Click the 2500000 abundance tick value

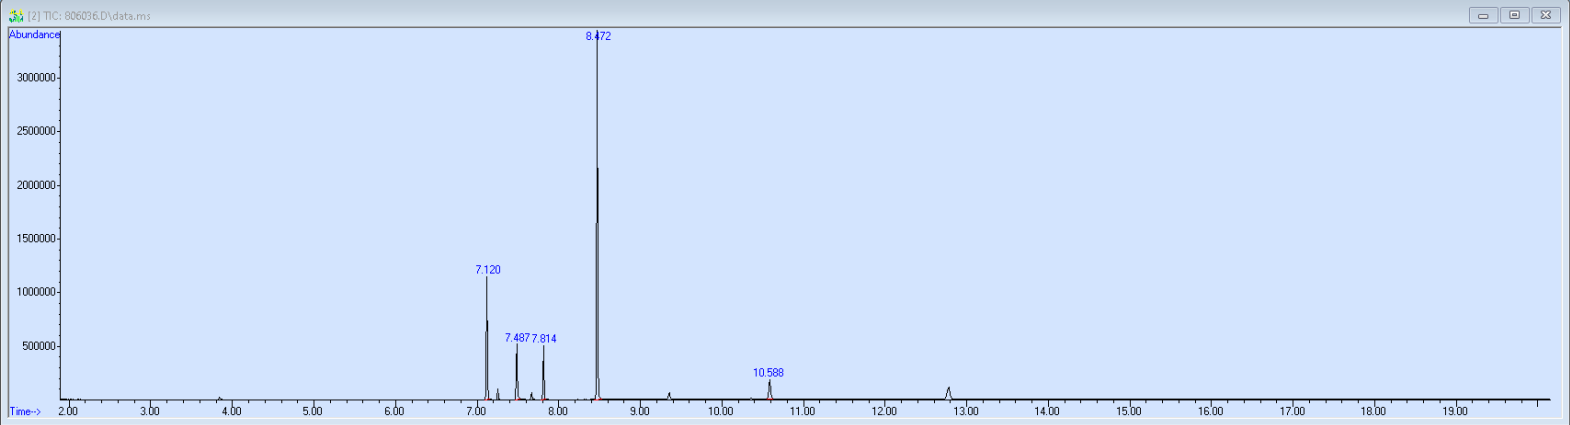36,132
